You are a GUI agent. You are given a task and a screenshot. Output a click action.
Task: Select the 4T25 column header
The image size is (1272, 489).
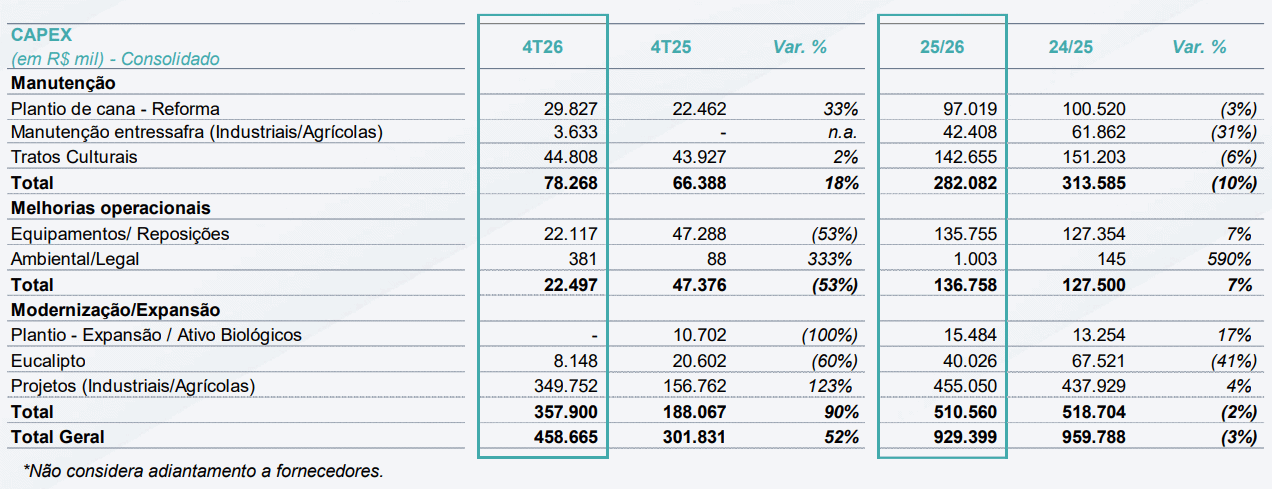(x=672, y=47)
